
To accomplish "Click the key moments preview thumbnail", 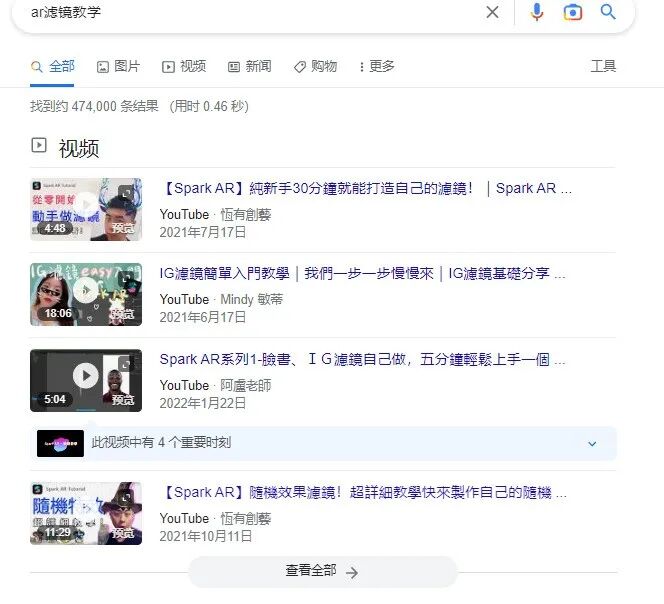I will (x=60, y=443).
